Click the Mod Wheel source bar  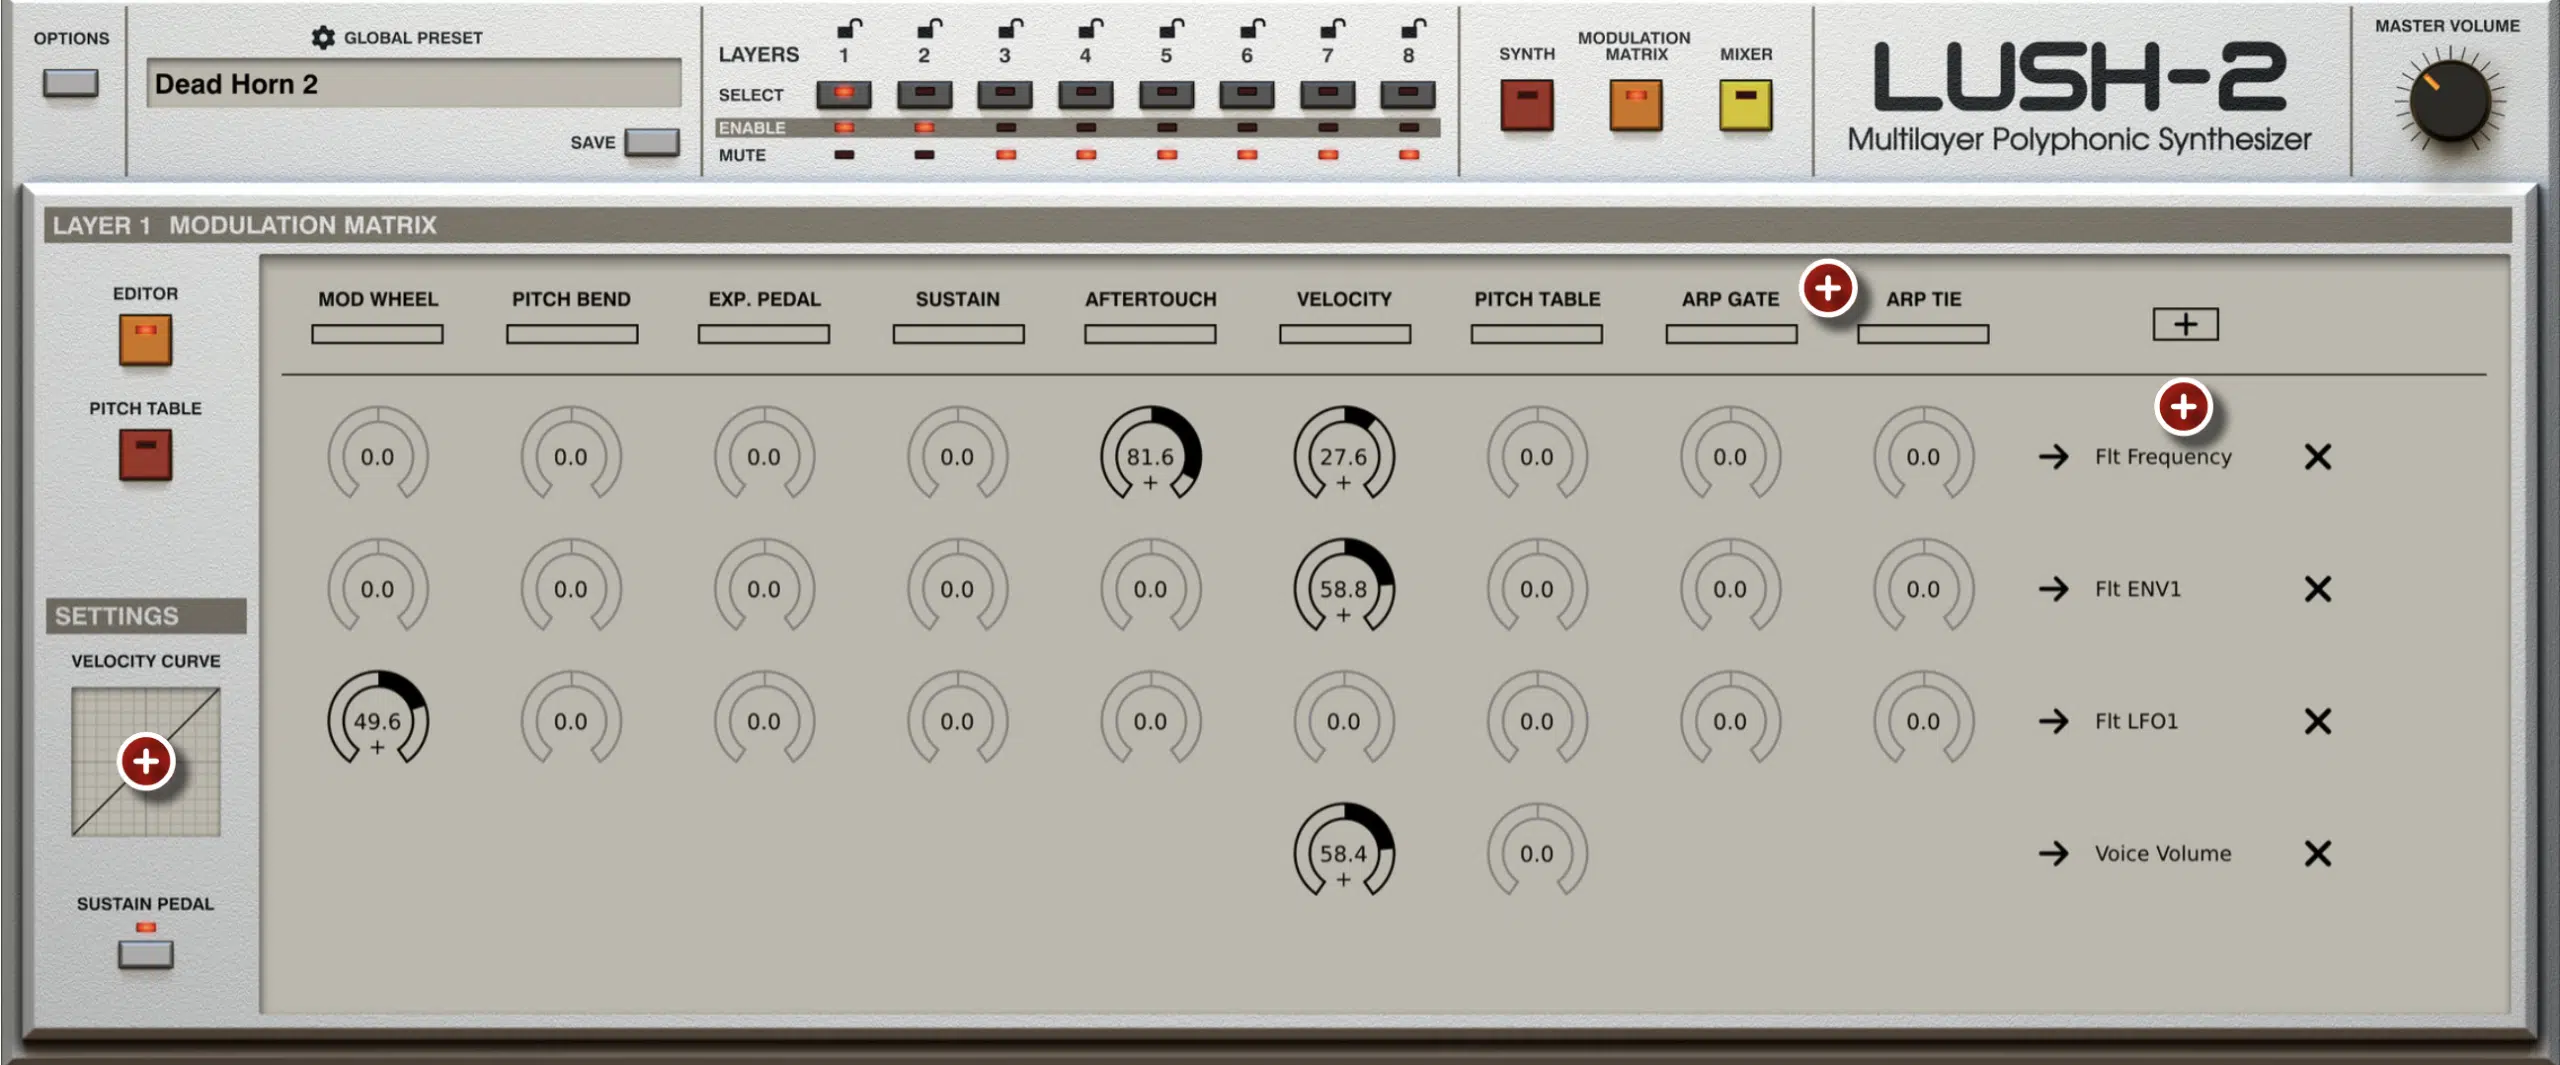click(x=377, y=334)
